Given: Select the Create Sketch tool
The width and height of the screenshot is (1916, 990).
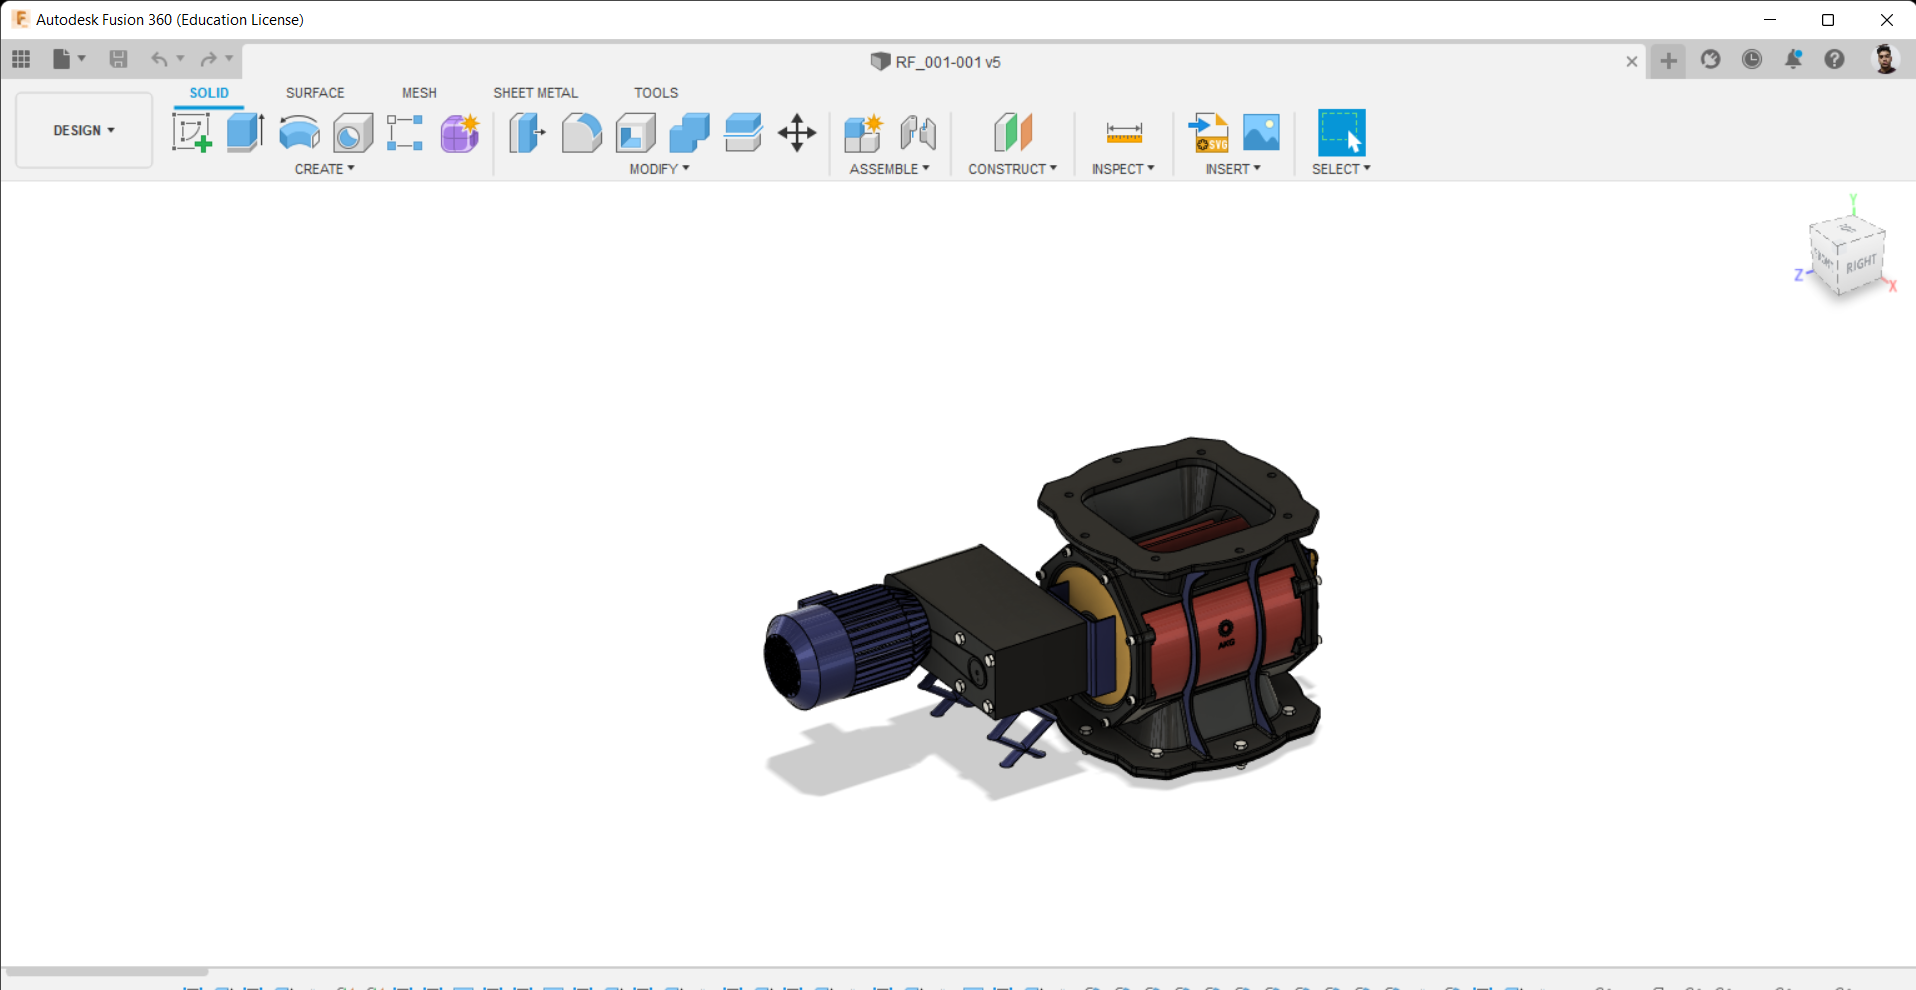Looking at the screenshot, I should tap(191, 132).
